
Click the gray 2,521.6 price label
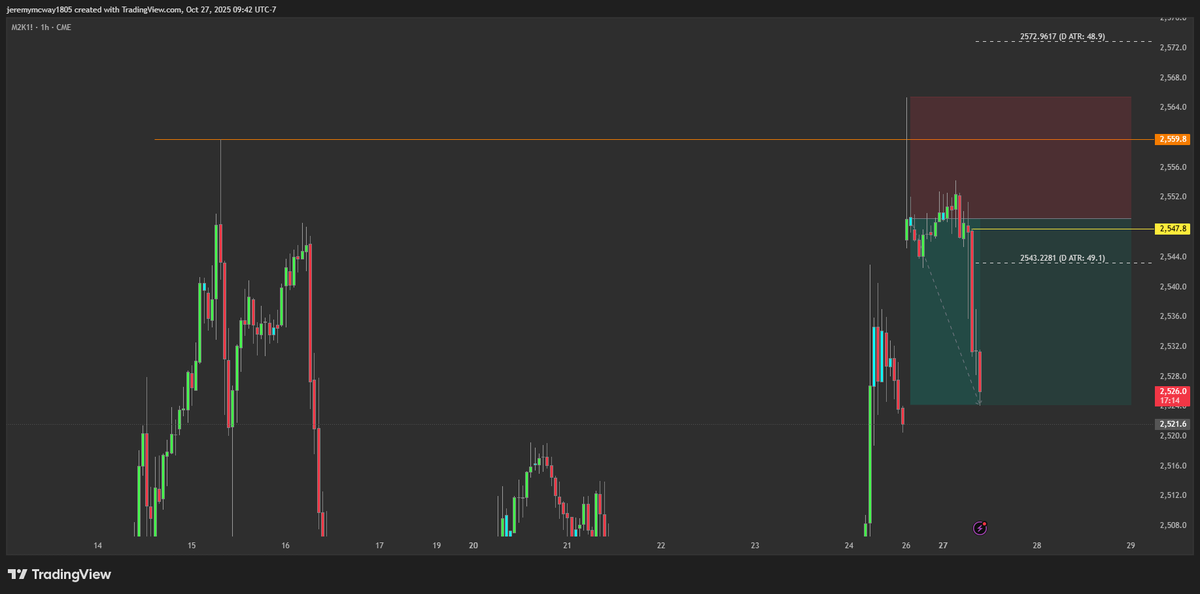[1172, 424]
